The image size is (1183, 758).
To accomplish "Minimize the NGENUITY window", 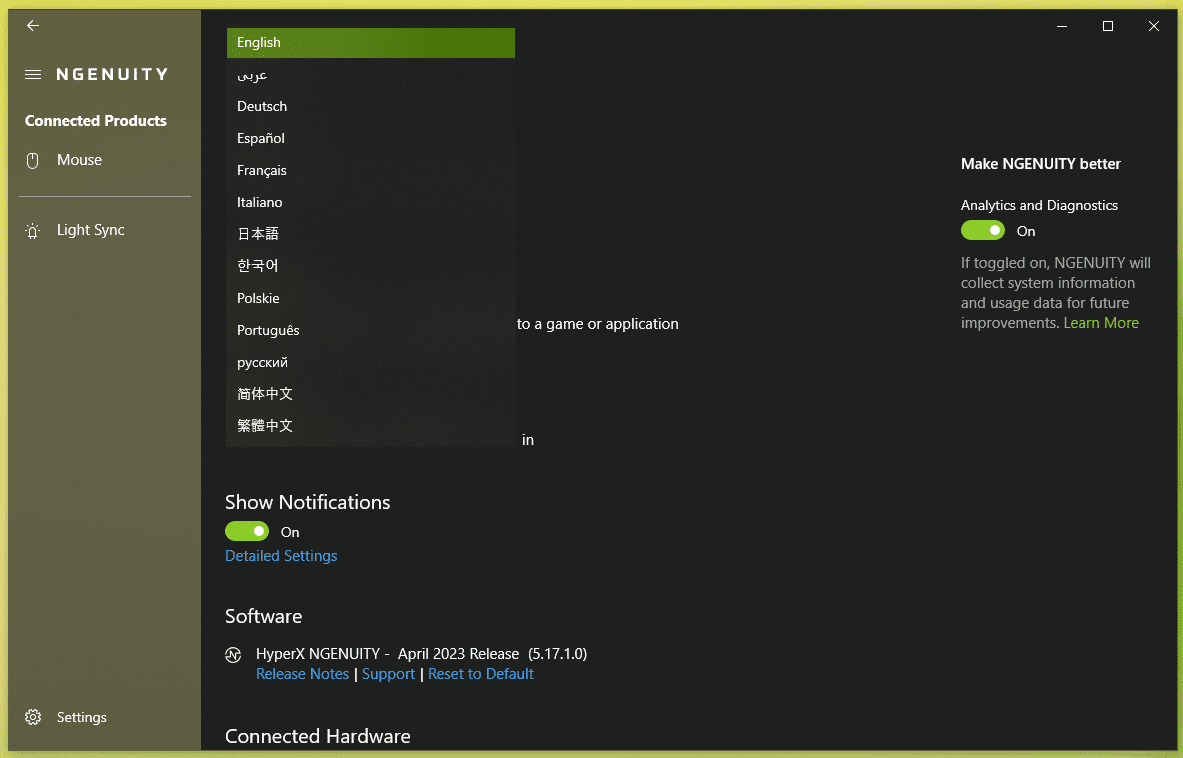I will (x=1062, y=26).
